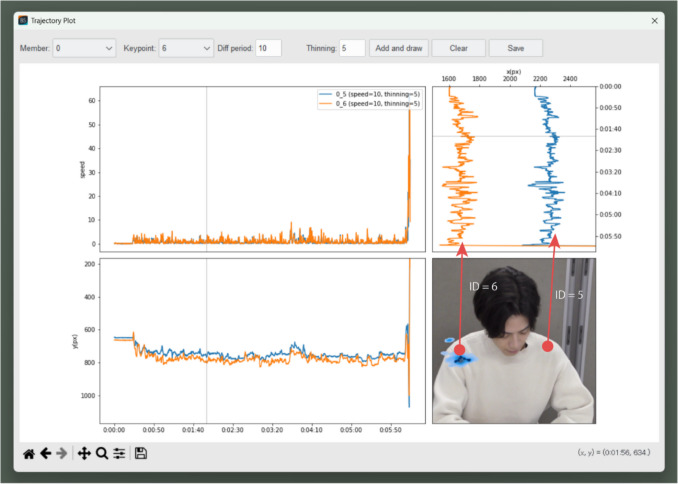Screen dimensions: 678x484
Task: Click the horizontal time cursor in x(px) plot
Action: coord(514,136)
